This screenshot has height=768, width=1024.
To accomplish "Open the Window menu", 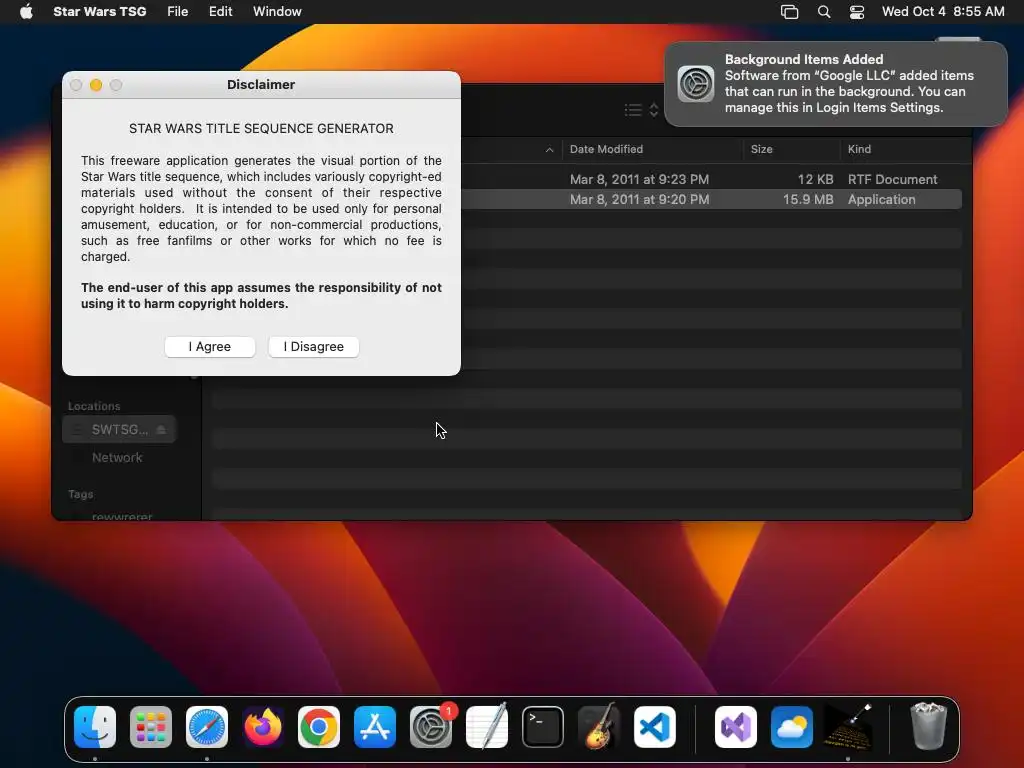I will [x=277, y=12].
